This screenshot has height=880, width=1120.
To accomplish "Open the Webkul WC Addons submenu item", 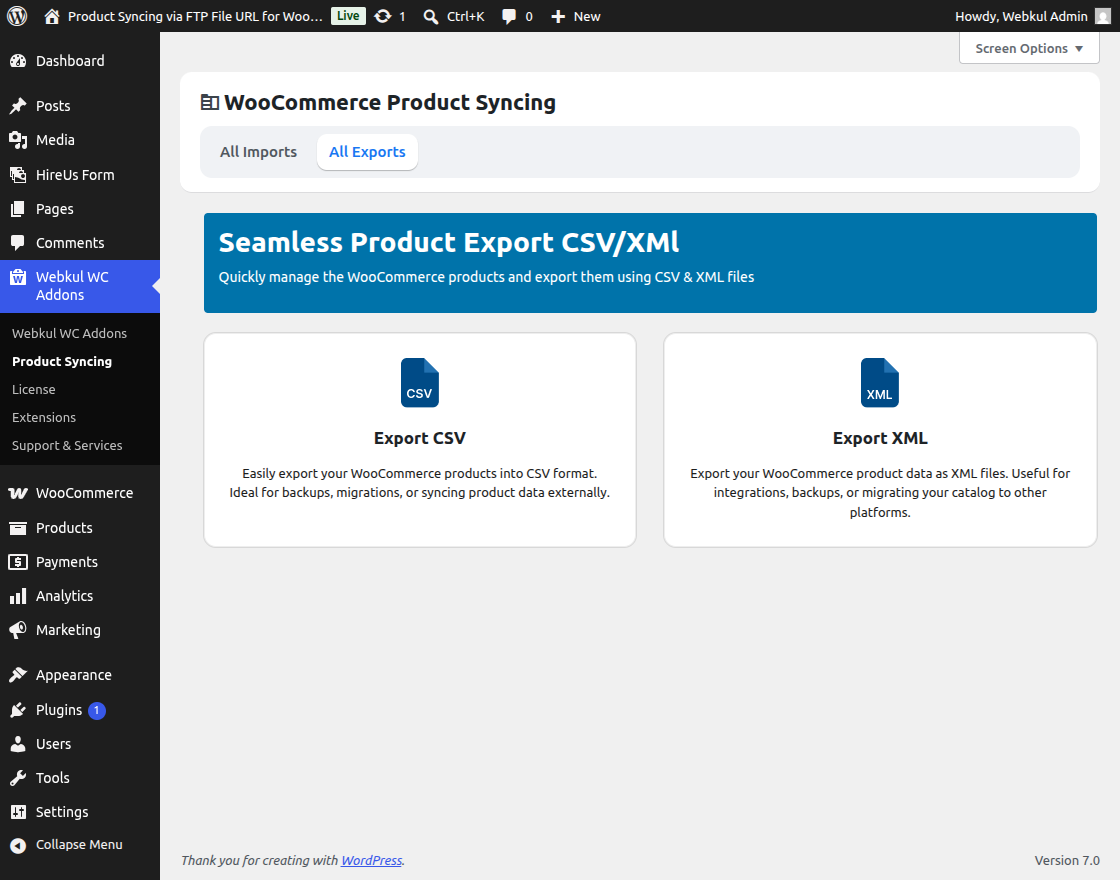I will [69, 334].
